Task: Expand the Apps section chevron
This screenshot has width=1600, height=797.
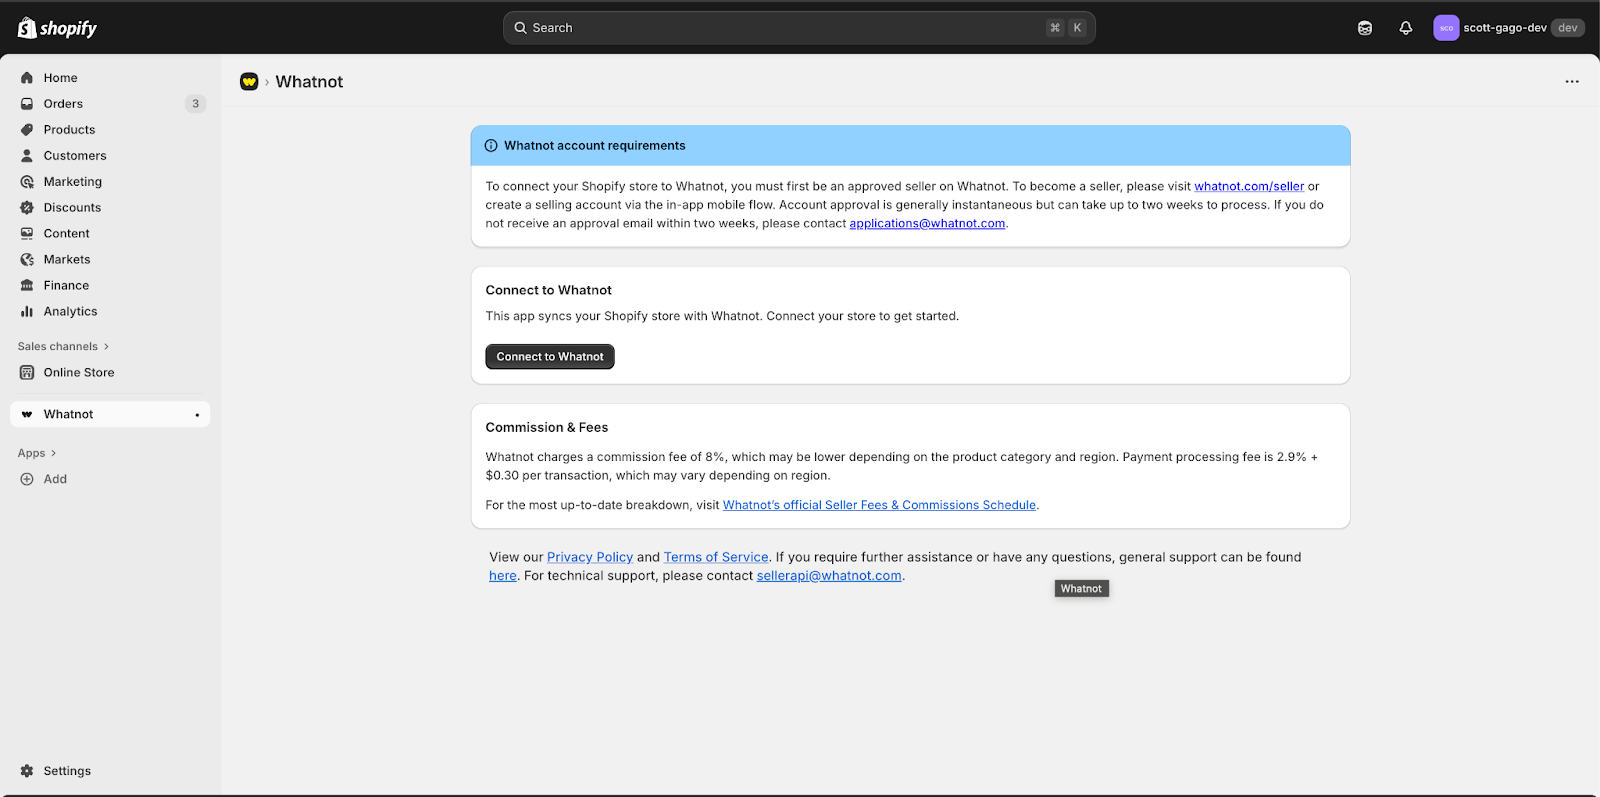Action: tap(53, 453)
